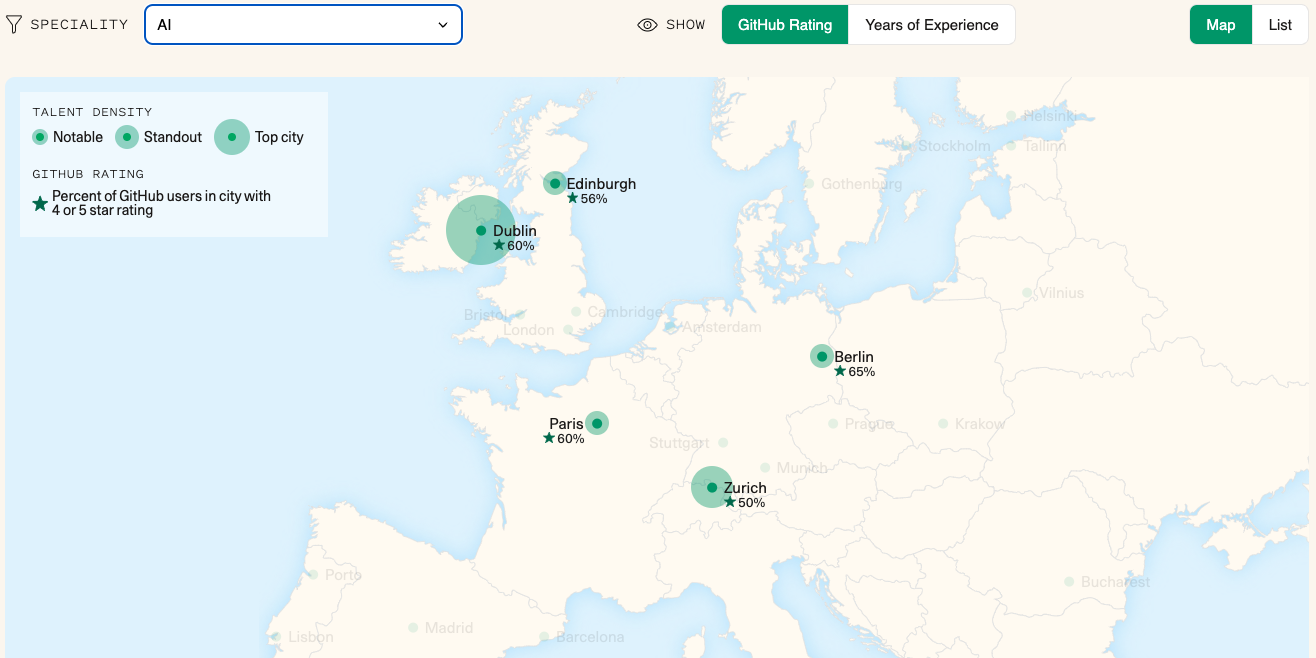The height and width of the screenshot is (658, 1316).
Task: Click the Zurich city marker
Action: pyautogui.click(x=712, y=488)
